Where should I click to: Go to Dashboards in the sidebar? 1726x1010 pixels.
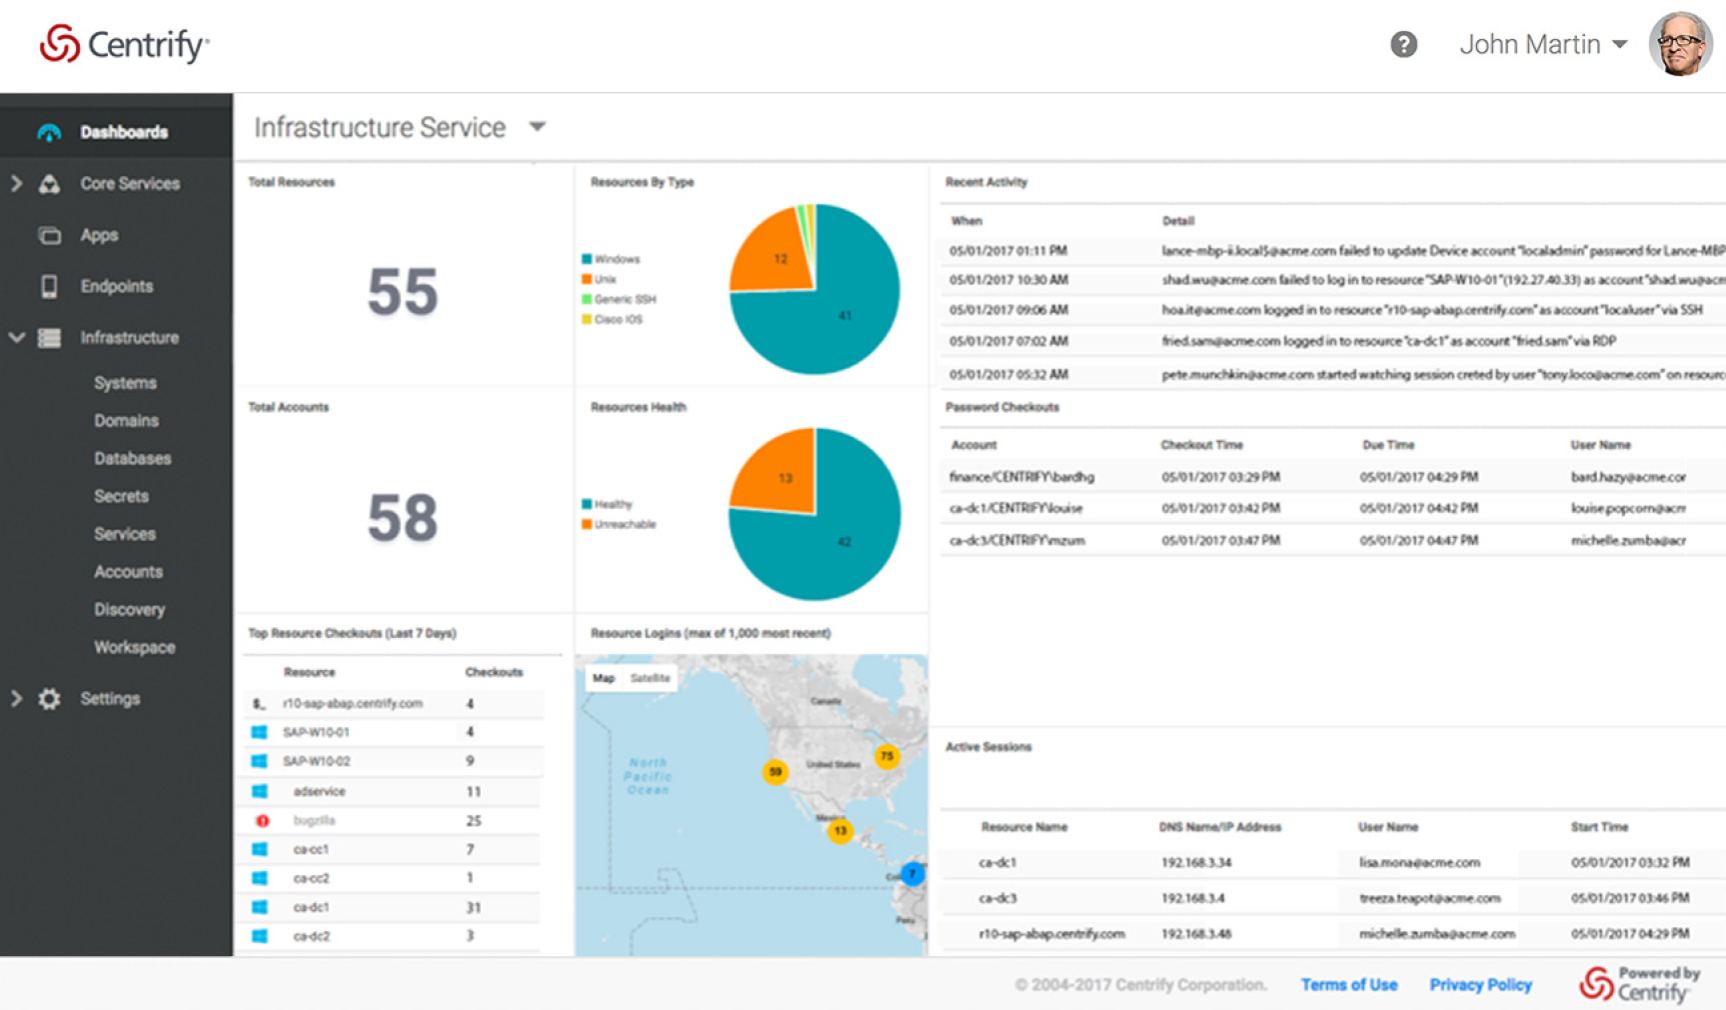pyautogui.click(x=124, y=132)
